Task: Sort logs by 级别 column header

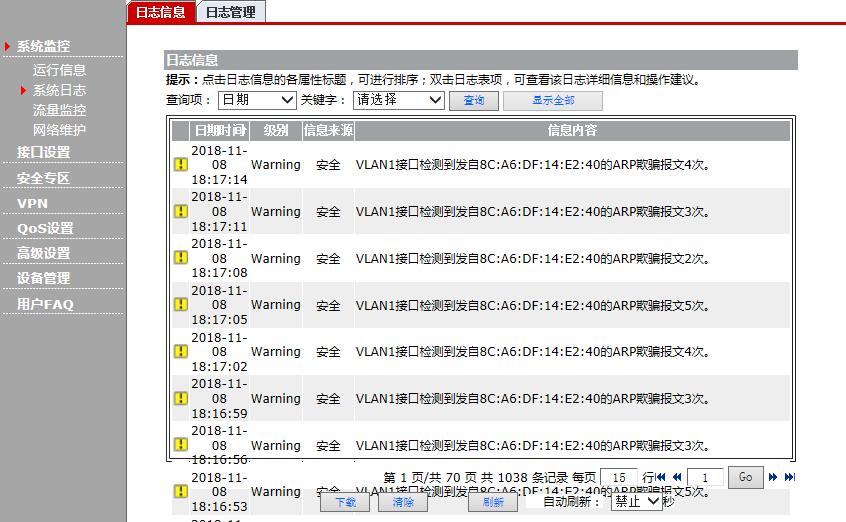Action: 276,131
